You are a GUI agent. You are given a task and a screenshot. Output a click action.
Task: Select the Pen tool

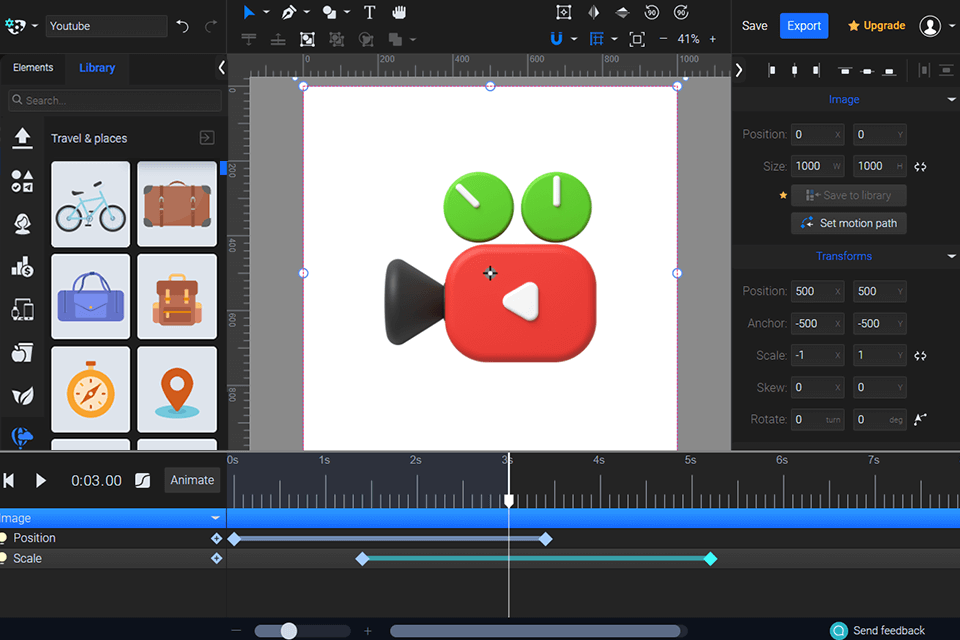point(288,12)
